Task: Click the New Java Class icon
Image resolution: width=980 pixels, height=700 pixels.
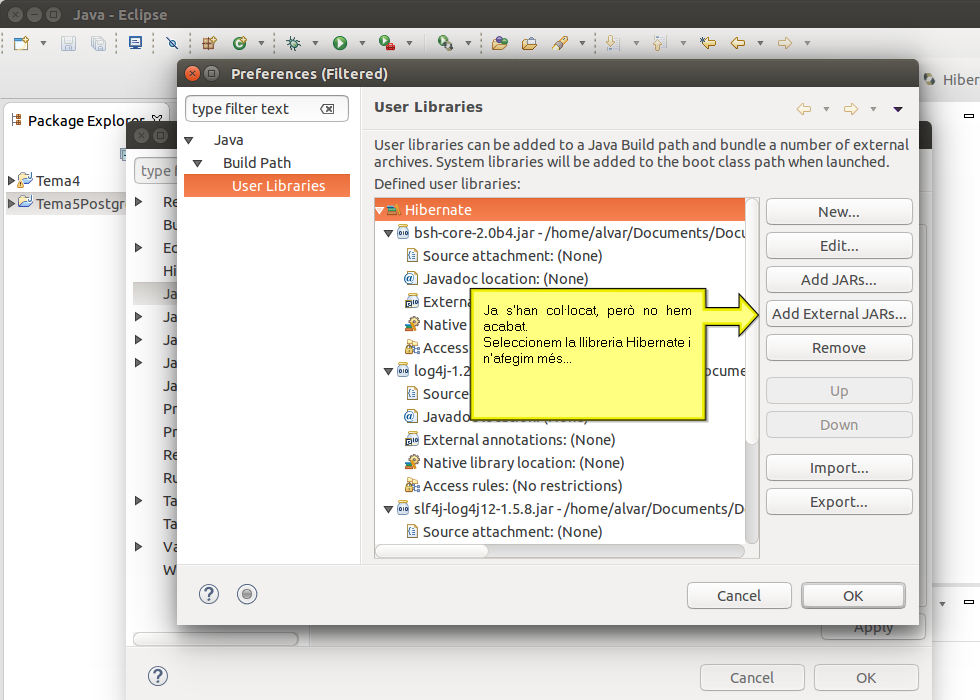Action: coord(239,43)
